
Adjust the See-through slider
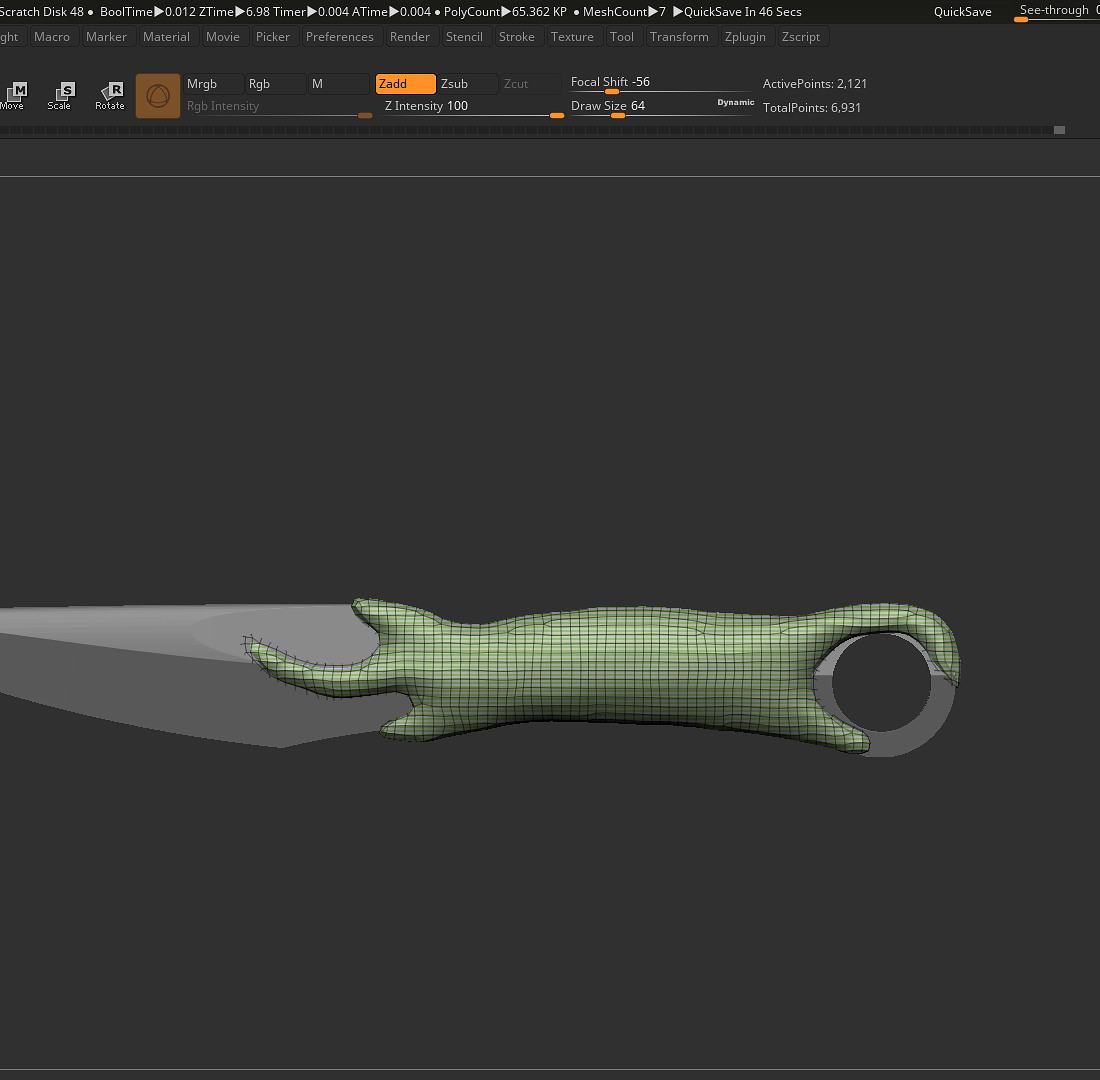tap(1057, 11)
